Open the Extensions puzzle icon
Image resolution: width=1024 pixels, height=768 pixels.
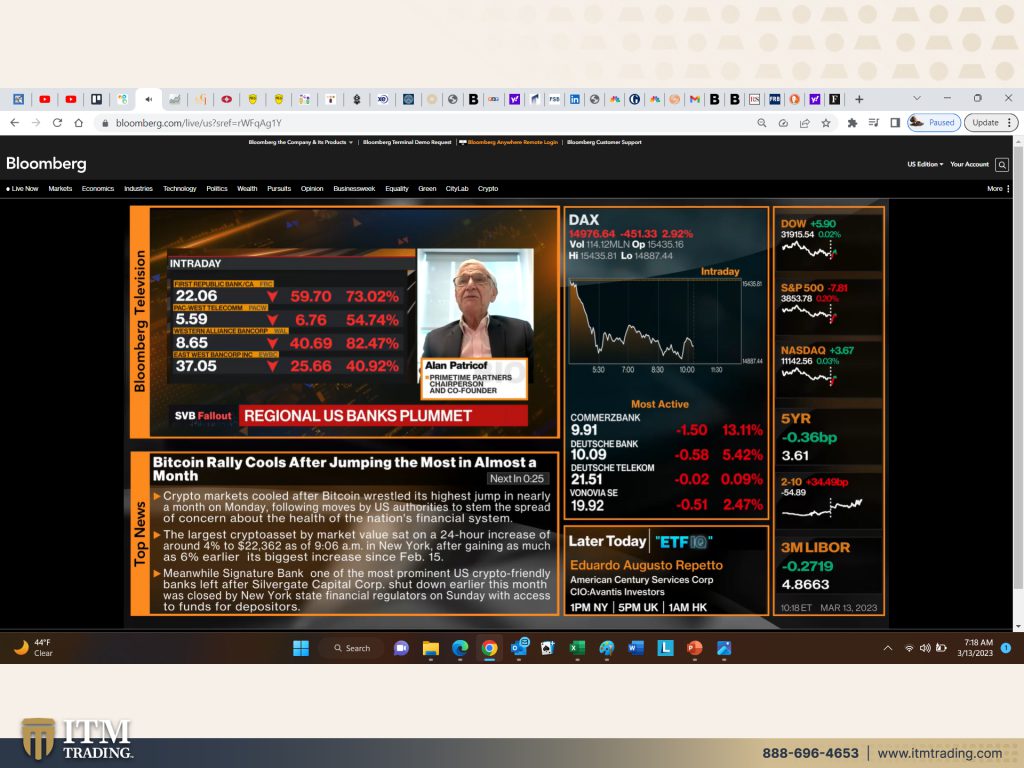(852, 123)
